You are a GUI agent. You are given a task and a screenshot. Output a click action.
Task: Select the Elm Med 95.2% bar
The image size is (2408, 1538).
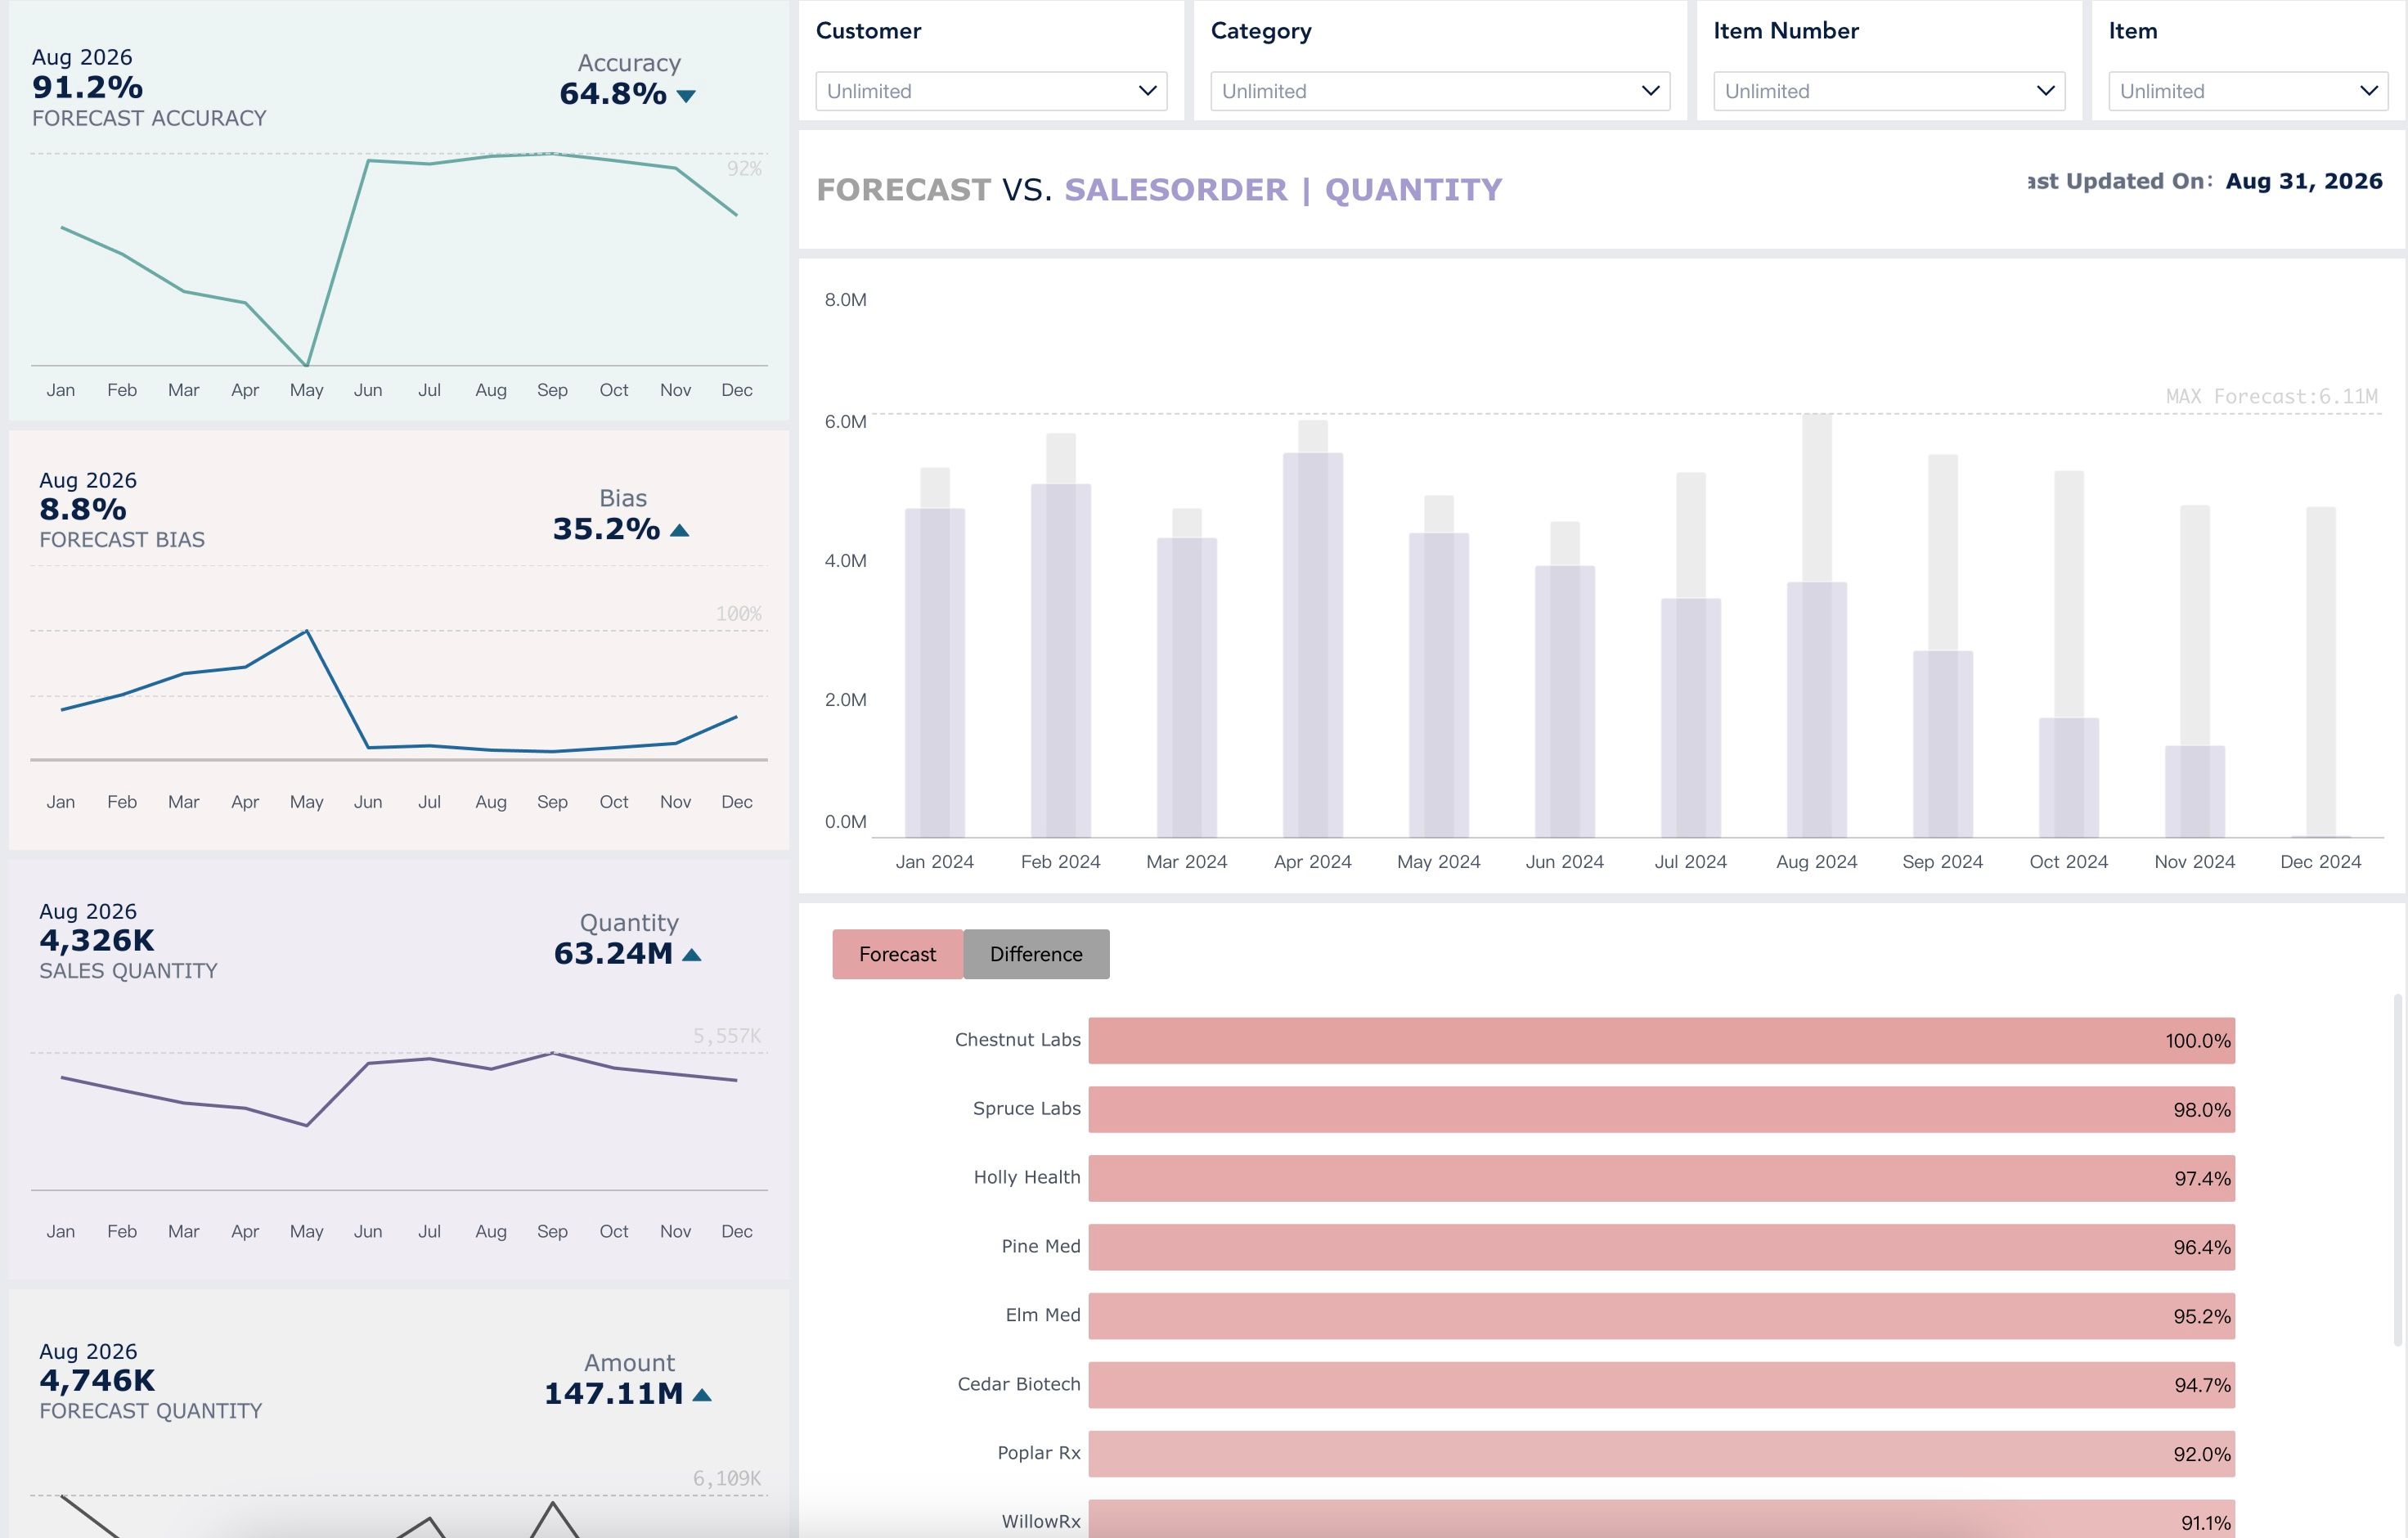coord(1661,1316)
